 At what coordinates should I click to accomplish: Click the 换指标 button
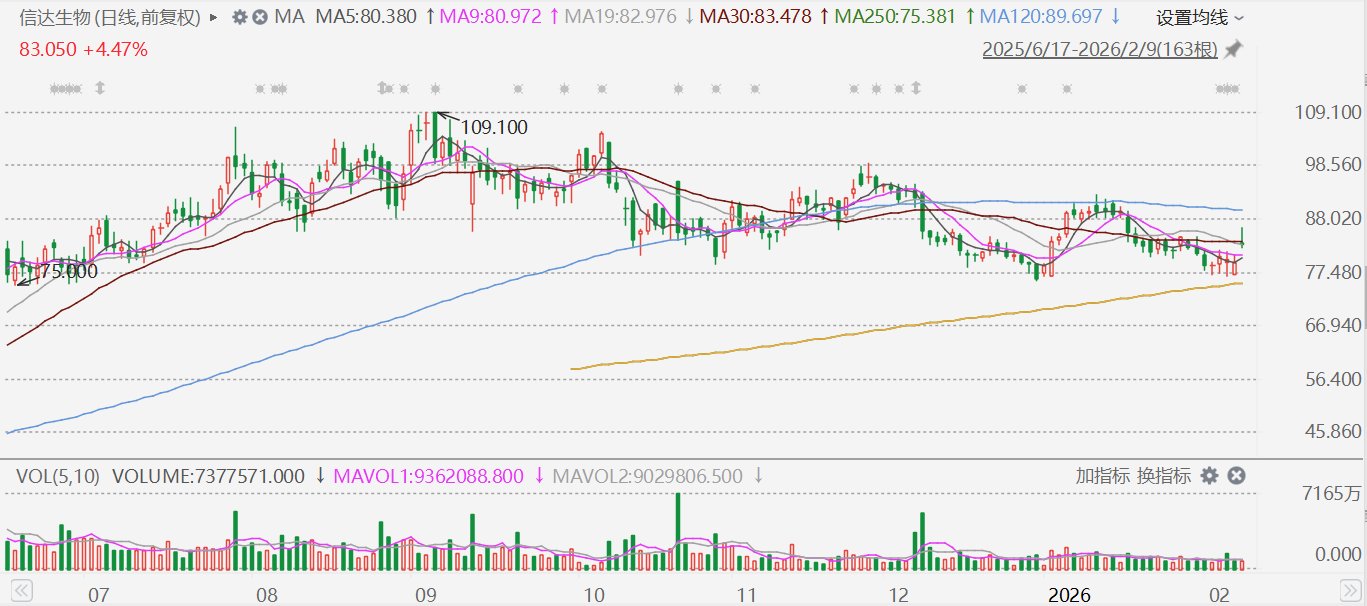pyautogui.click(x=1164, y=476)
